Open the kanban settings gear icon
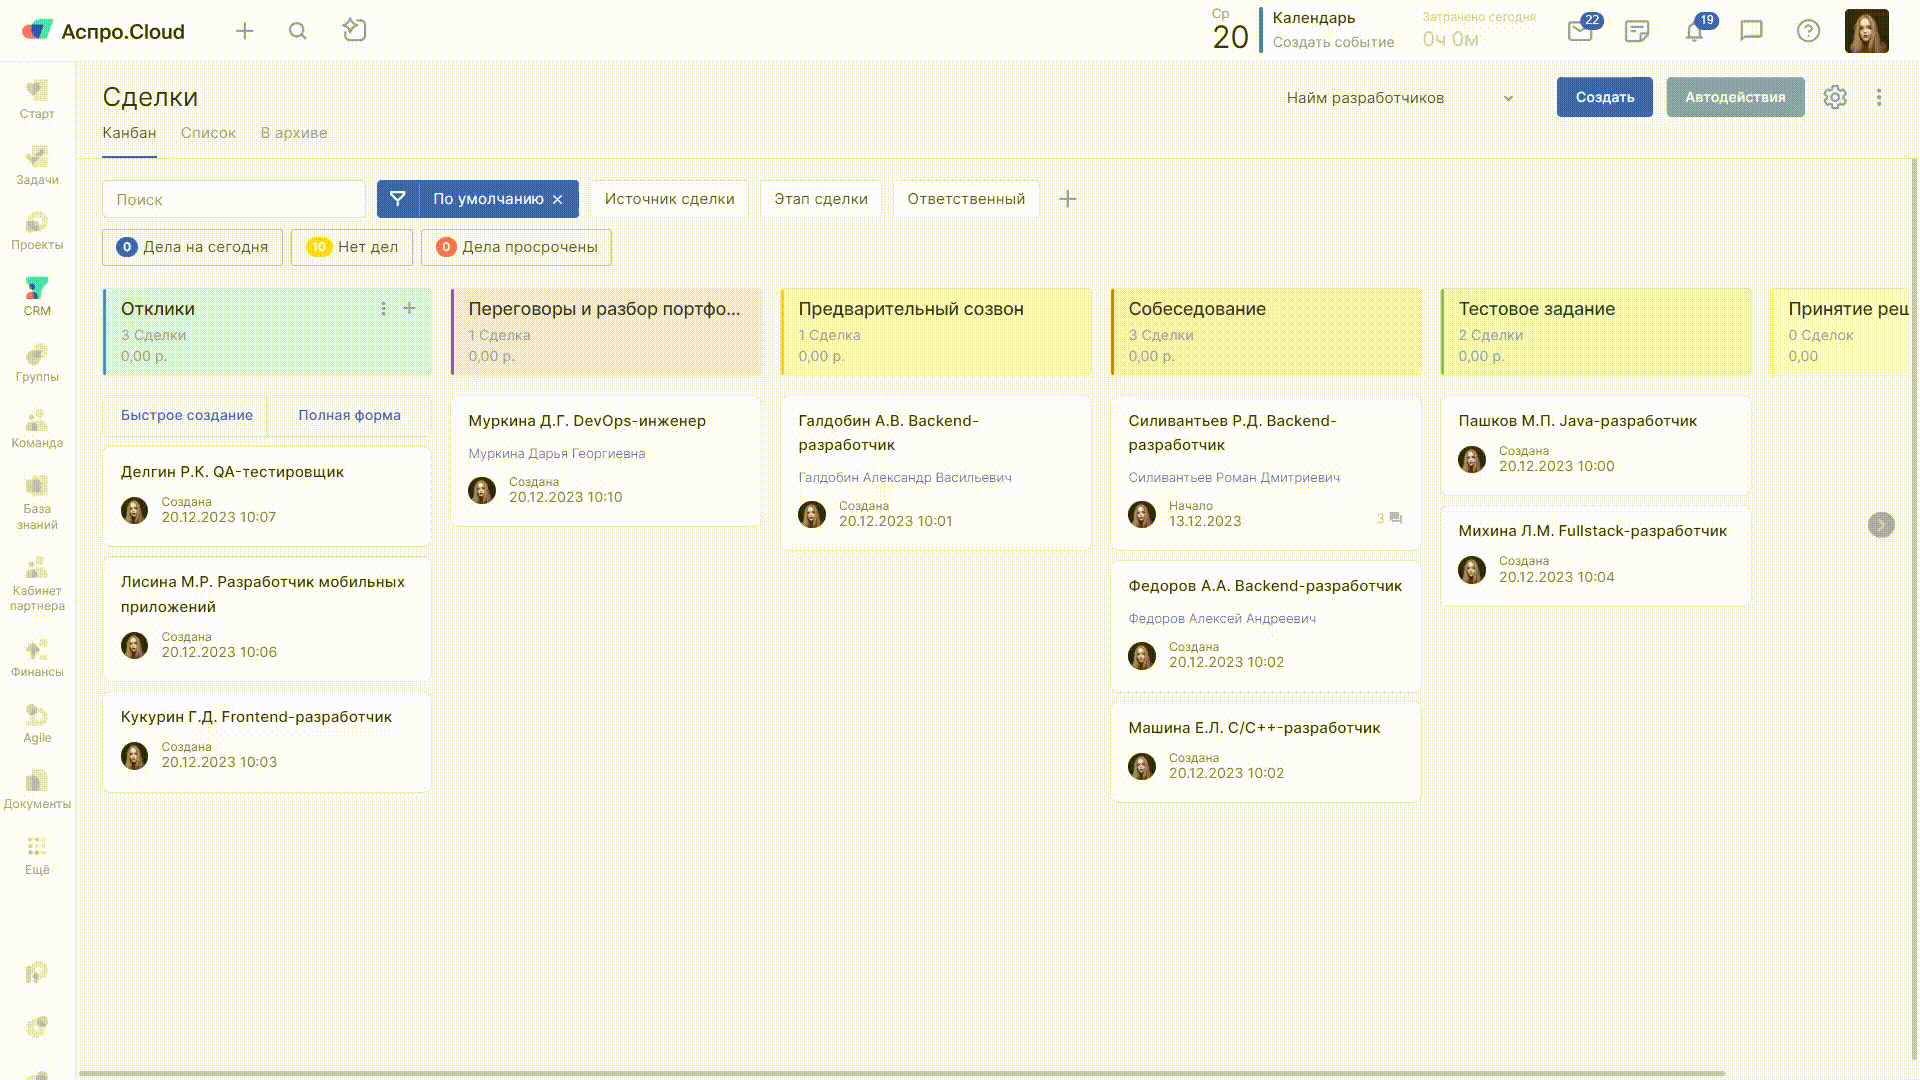 (x=1834, y=97)
